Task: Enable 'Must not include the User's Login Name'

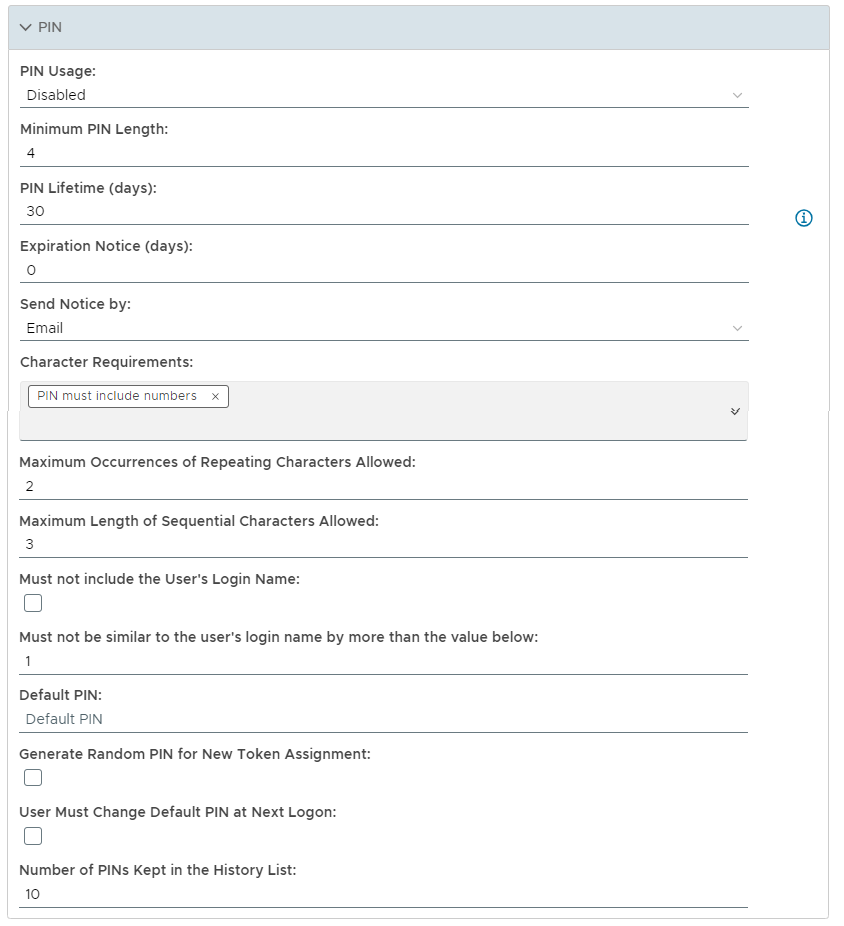Action: [33, 602]
